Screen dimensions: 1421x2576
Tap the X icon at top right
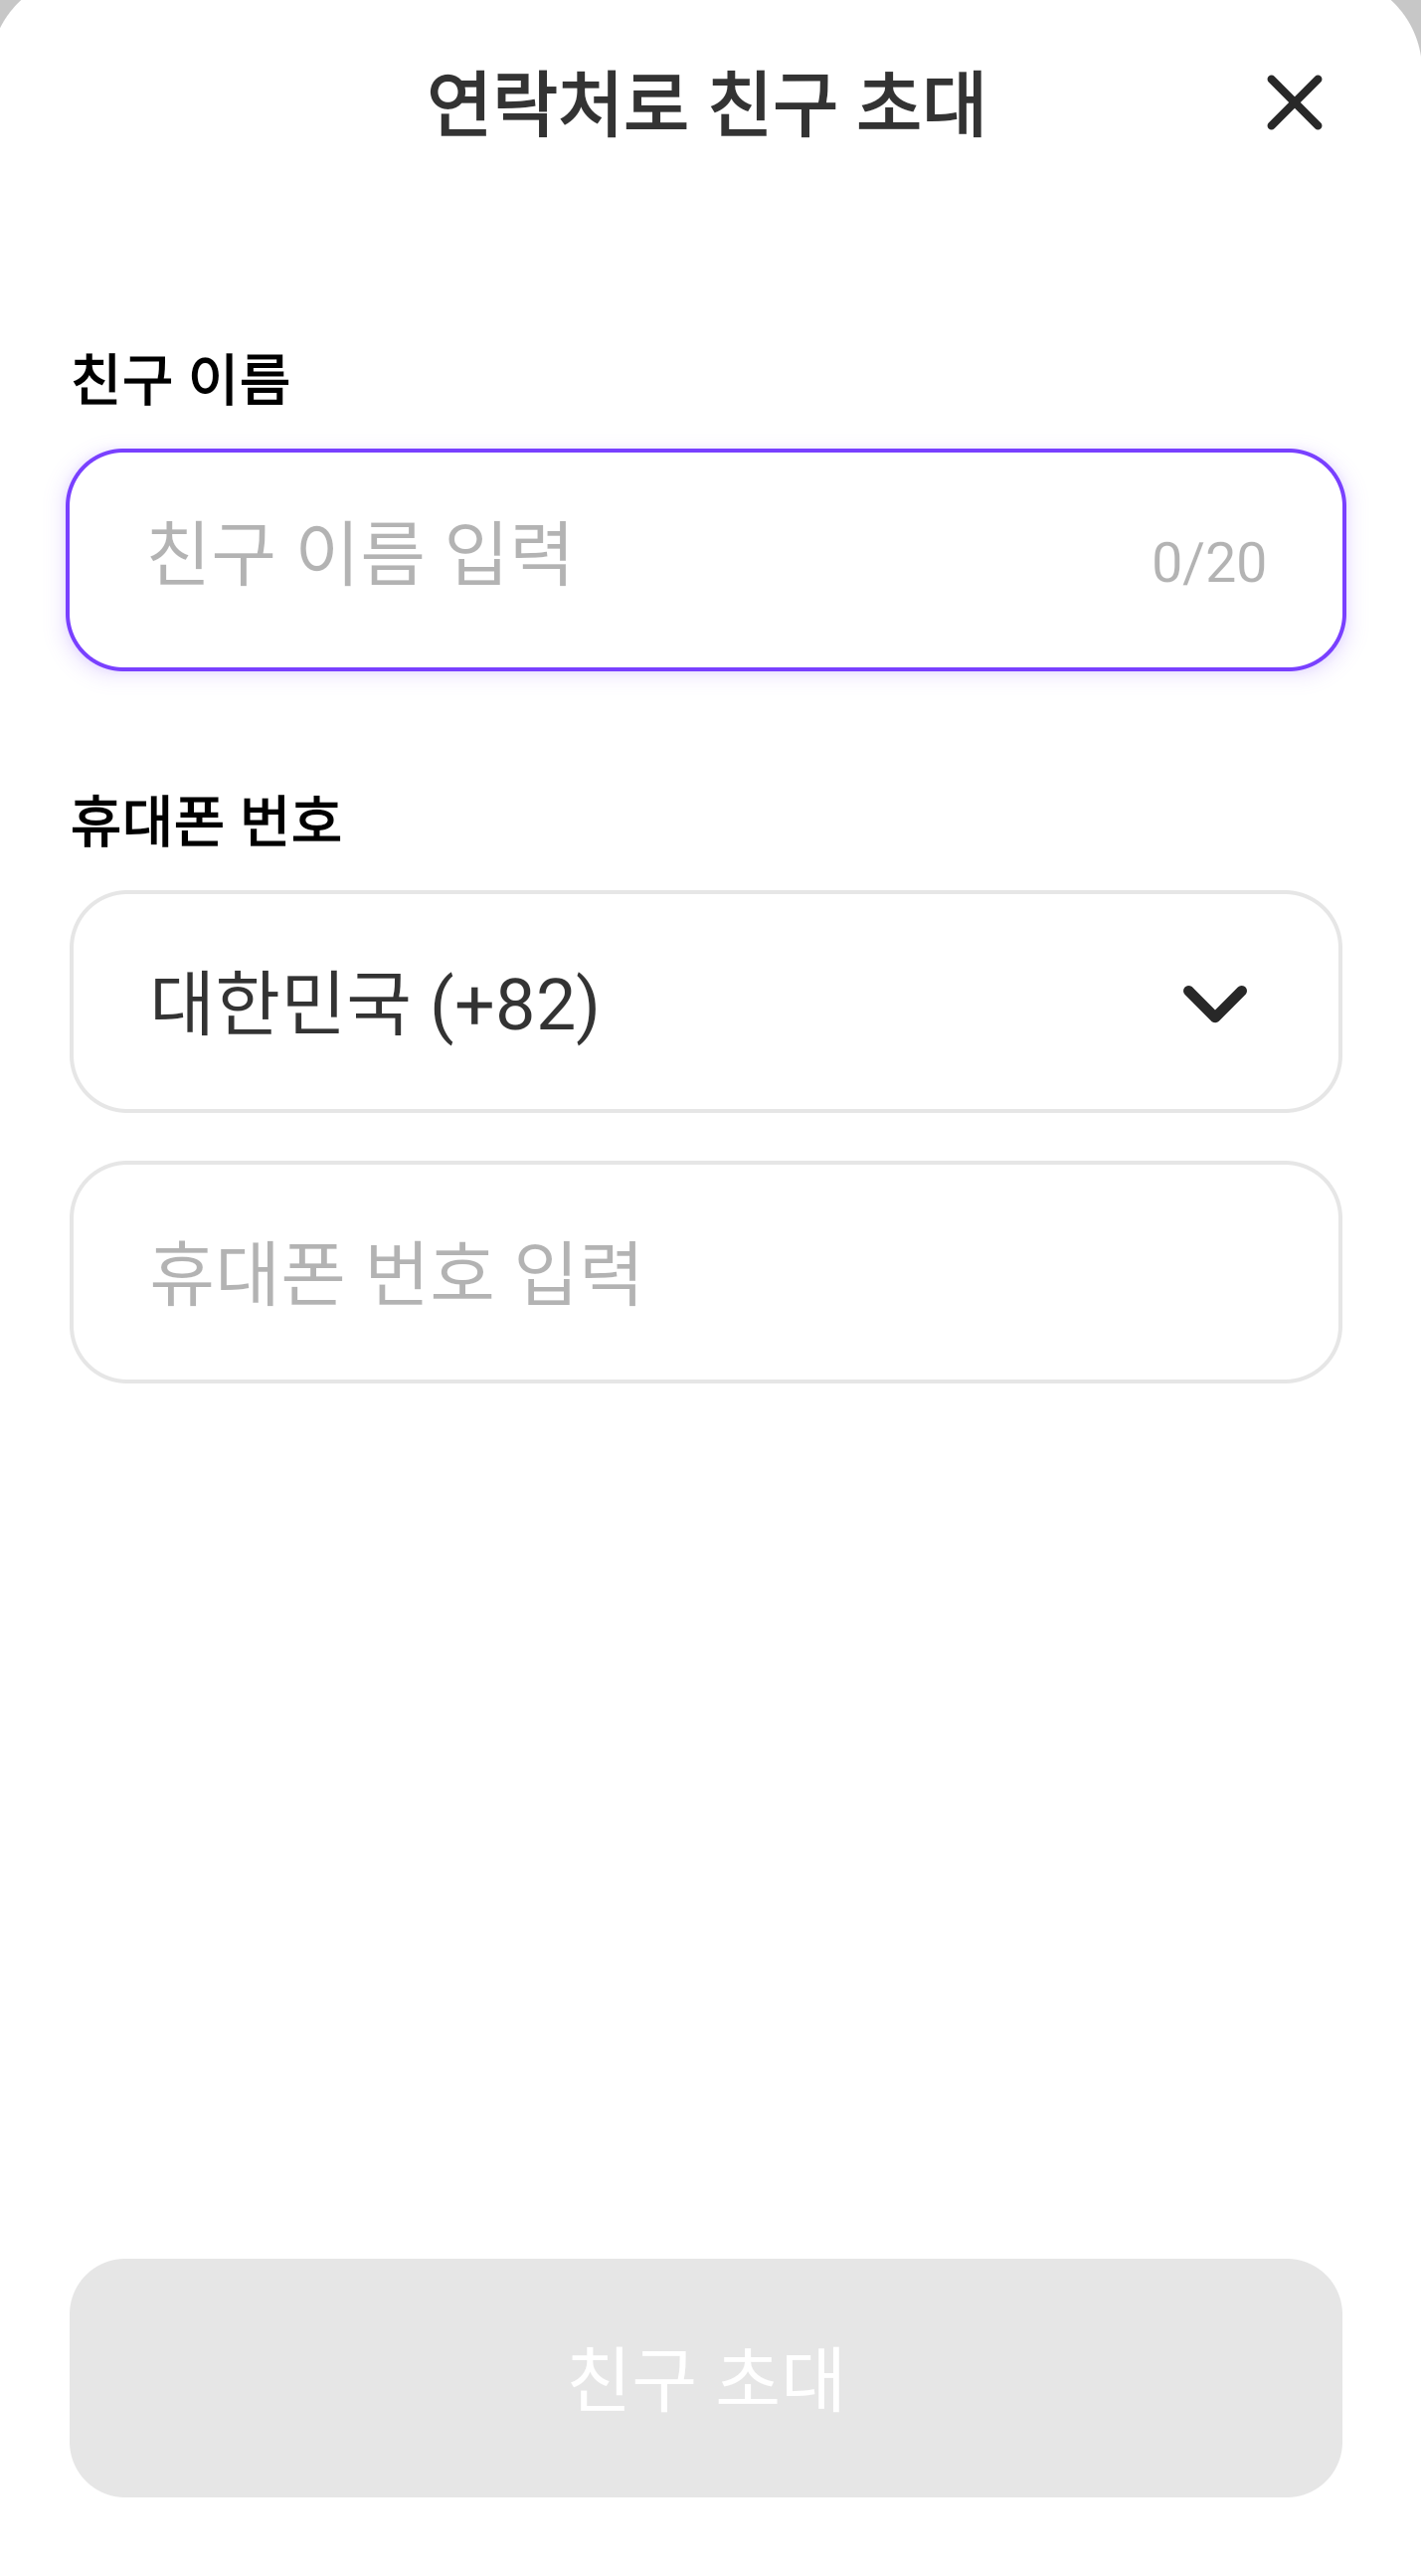tap(1294, 103)
